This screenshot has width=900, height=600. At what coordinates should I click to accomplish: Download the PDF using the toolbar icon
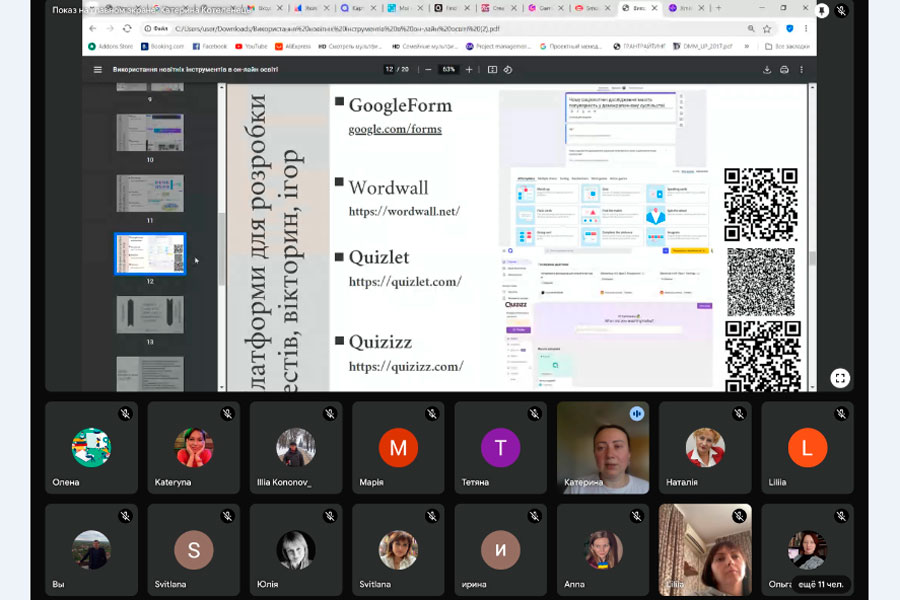[767, 70]
